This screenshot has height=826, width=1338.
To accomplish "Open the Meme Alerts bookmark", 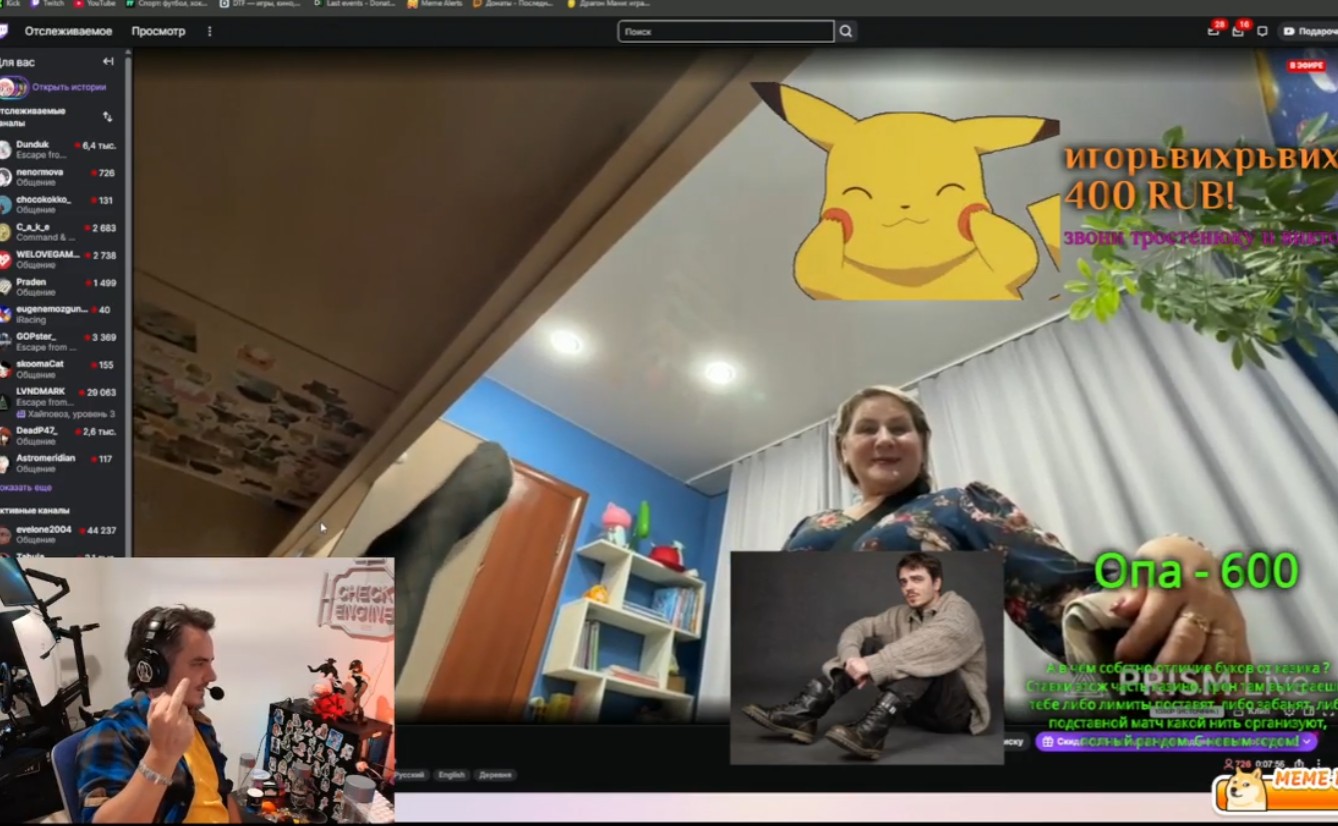I will coord(436,4).
